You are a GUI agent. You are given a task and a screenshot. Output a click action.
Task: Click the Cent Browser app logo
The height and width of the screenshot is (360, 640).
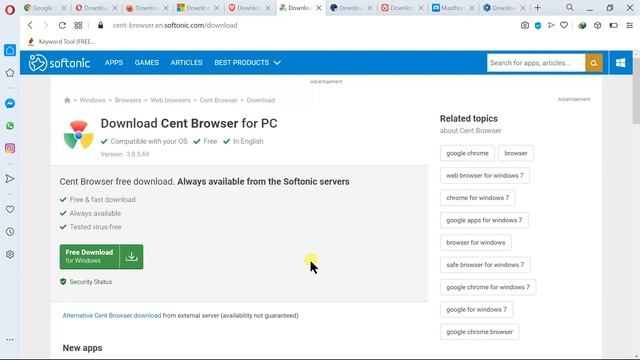[x=78, y=135]
